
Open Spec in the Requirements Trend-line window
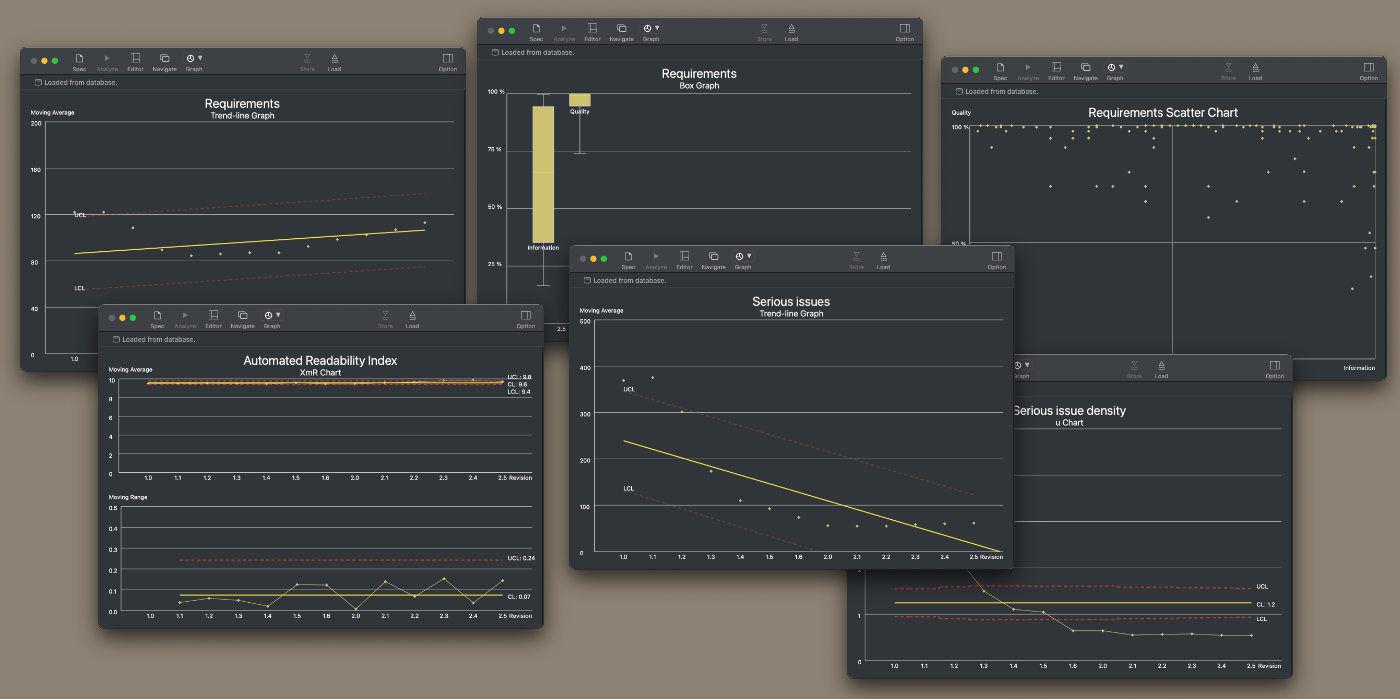[x=79, y=62]
